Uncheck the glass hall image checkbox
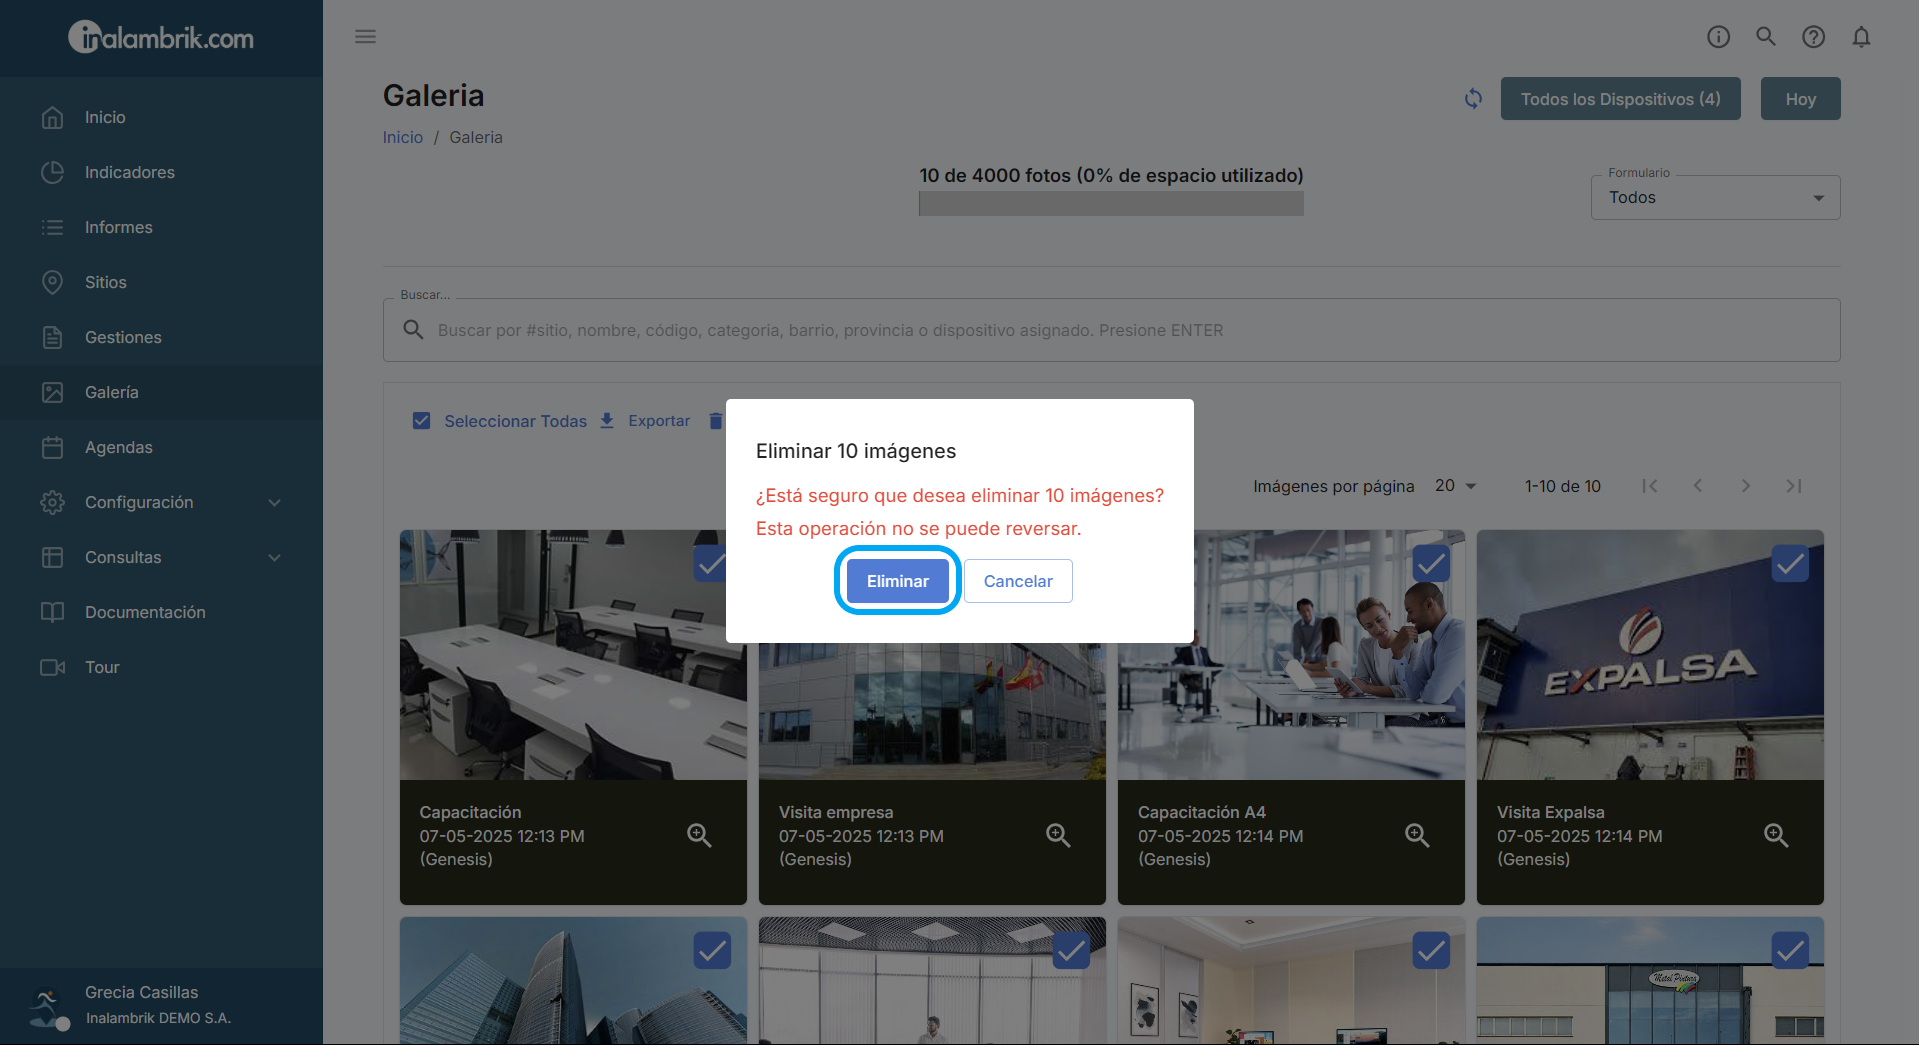This screenshot has width=1919, height=1045. (1071, 950)
